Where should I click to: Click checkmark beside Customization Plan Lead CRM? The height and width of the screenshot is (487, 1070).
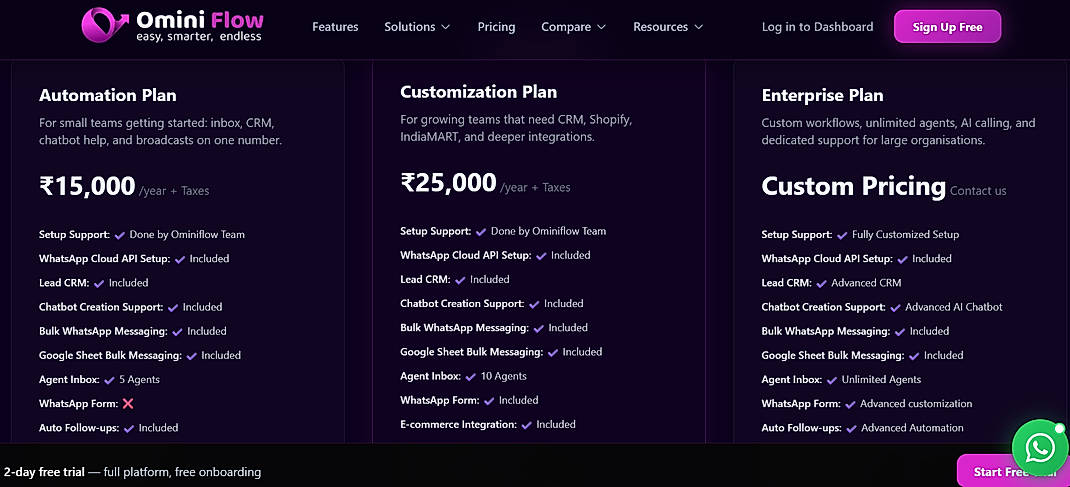(460, 280)
